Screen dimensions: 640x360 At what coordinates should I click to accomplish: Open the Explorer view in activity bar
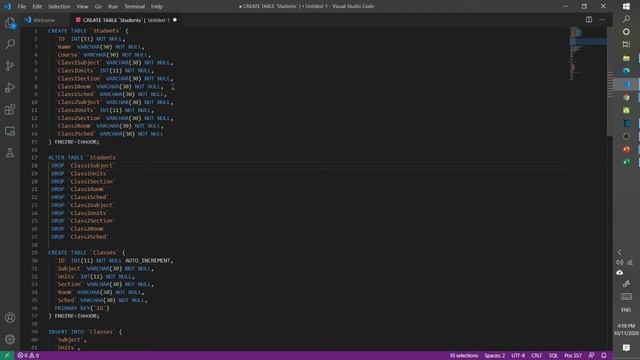point(10,22)
